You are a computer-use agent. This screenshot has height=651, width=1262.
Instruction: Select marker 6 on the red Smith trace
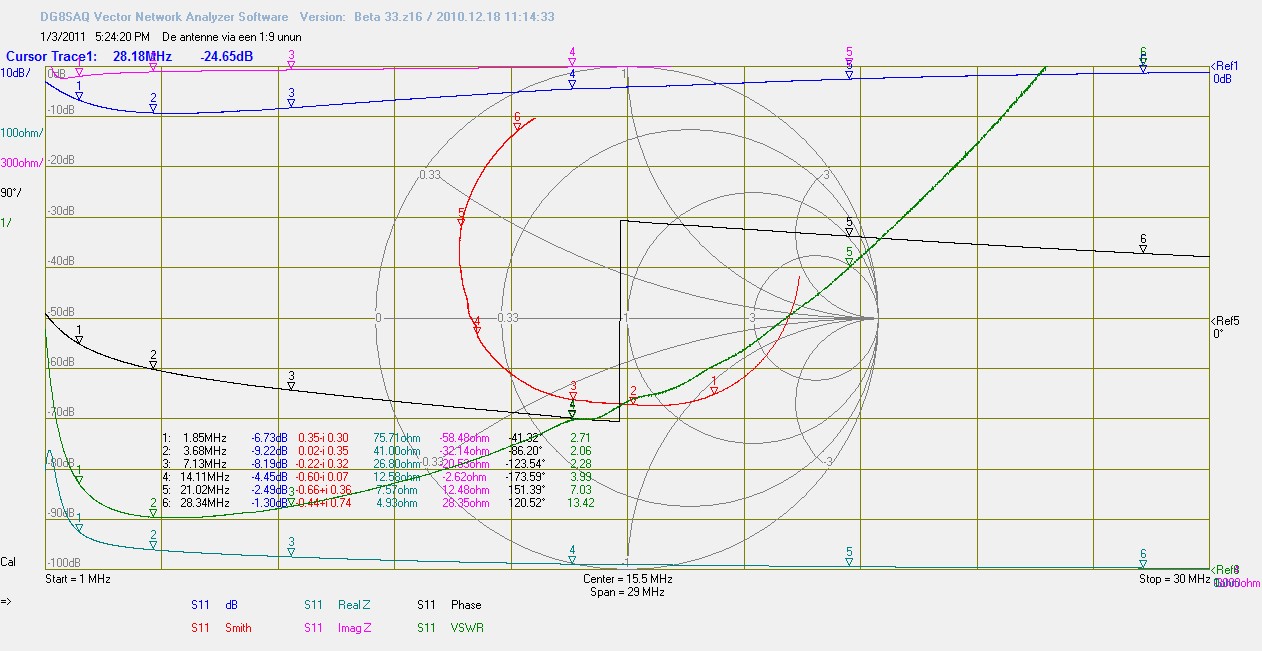click(517, 122)
